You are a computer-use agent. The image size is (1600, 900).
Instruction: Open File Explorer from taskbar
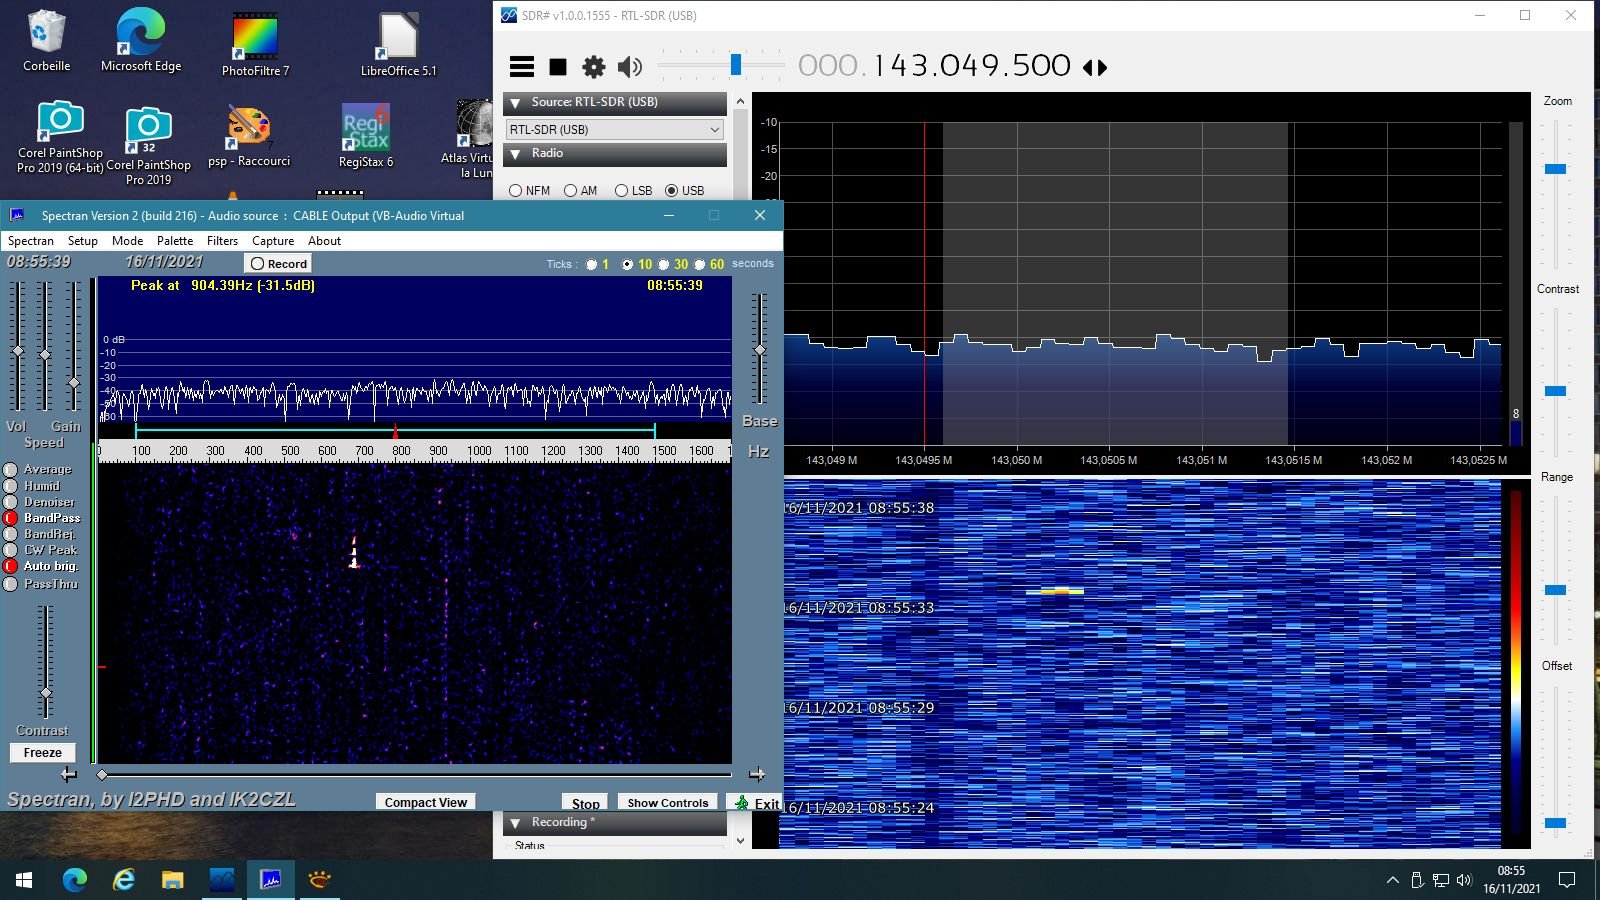coord(172,880)
